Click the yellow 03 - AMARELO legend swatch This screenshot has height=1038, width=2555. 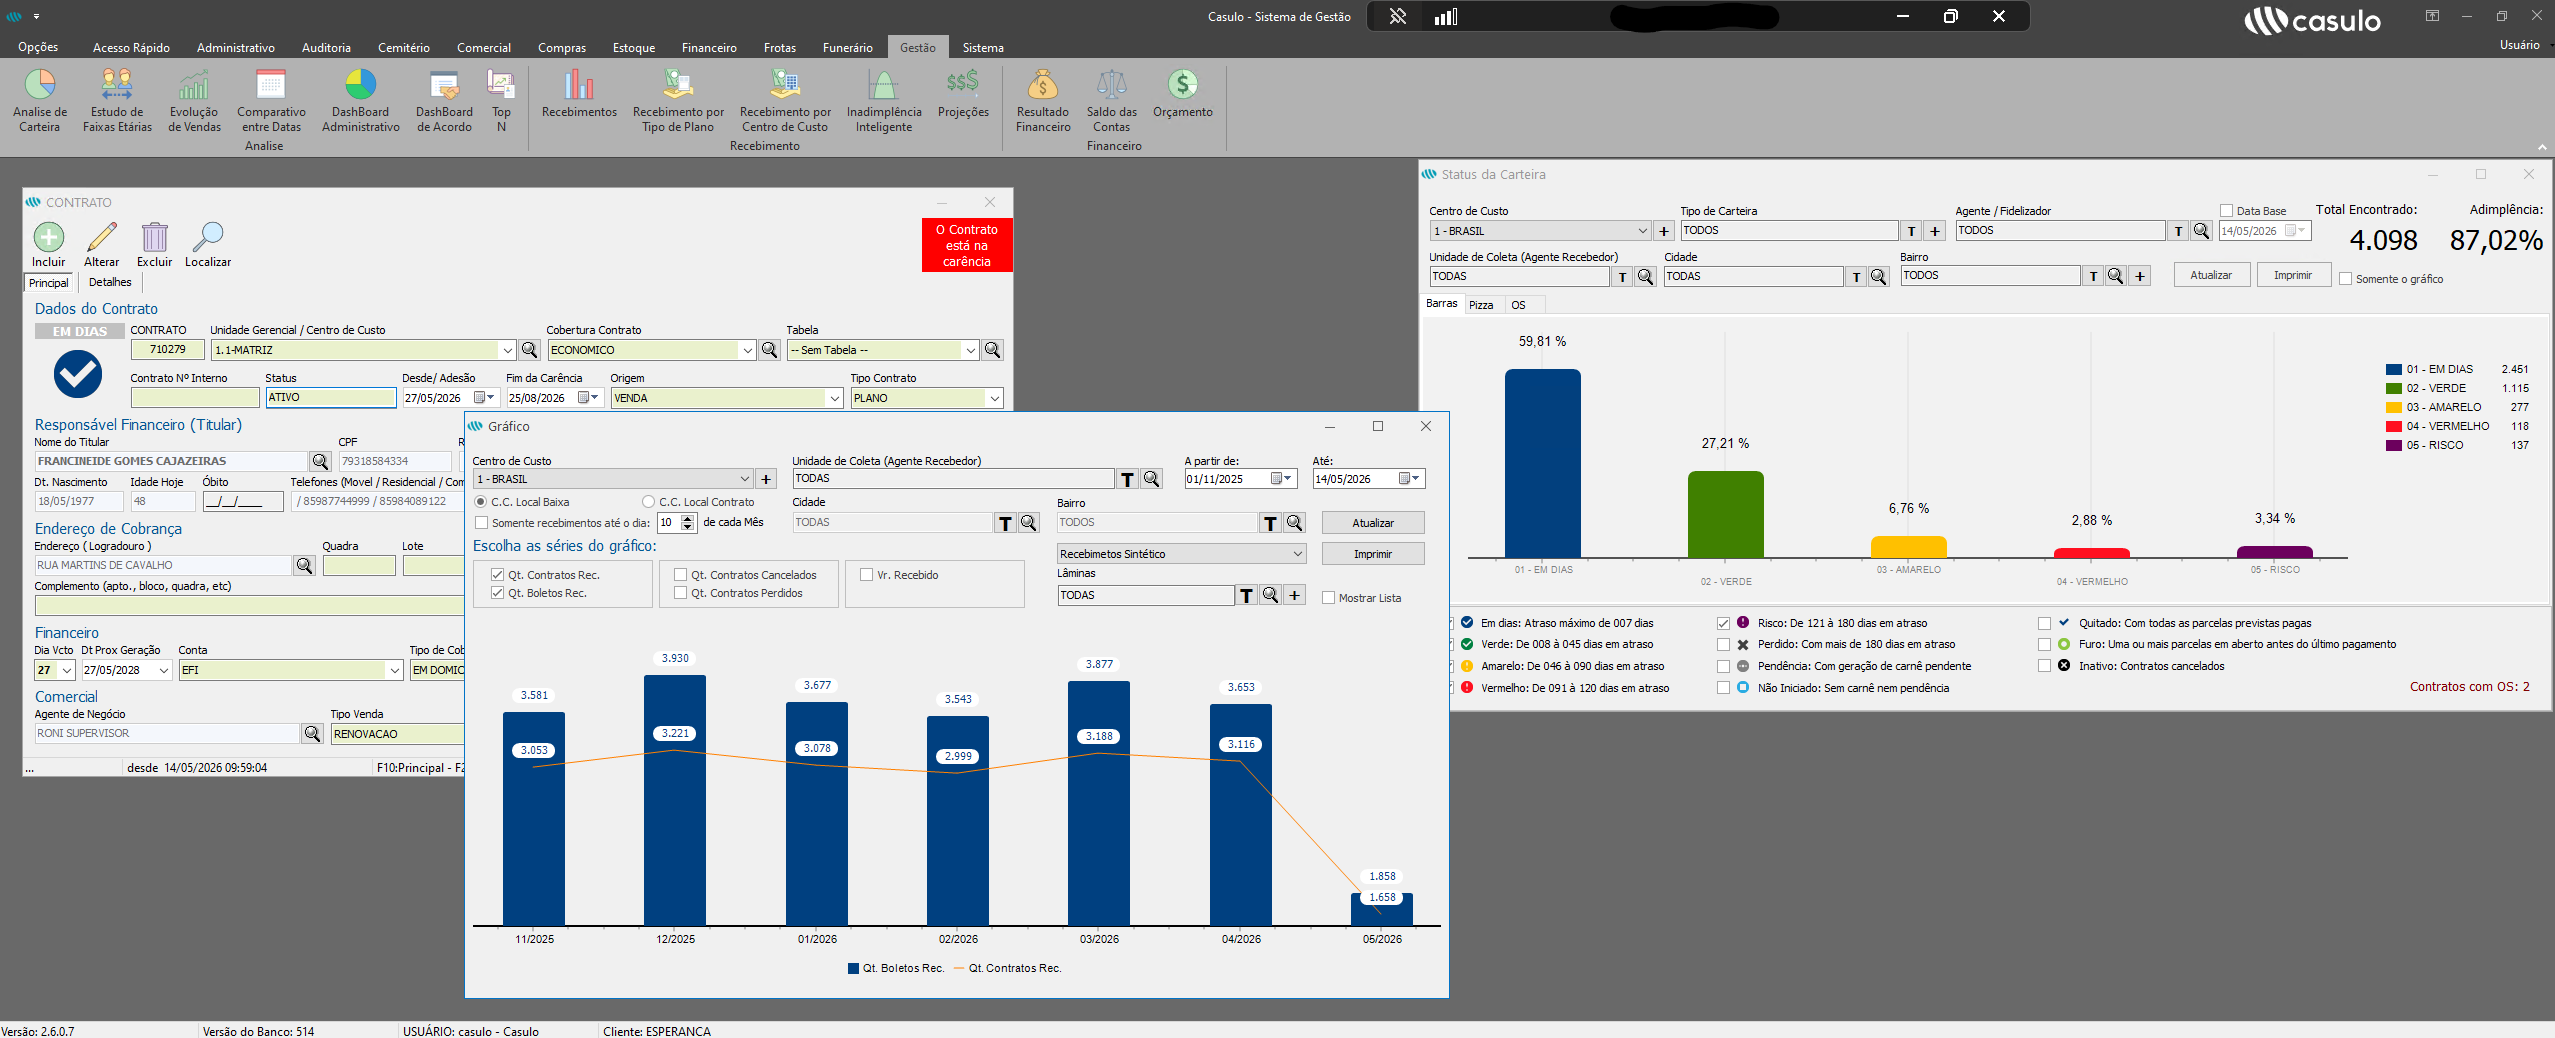pos(2393,407)
